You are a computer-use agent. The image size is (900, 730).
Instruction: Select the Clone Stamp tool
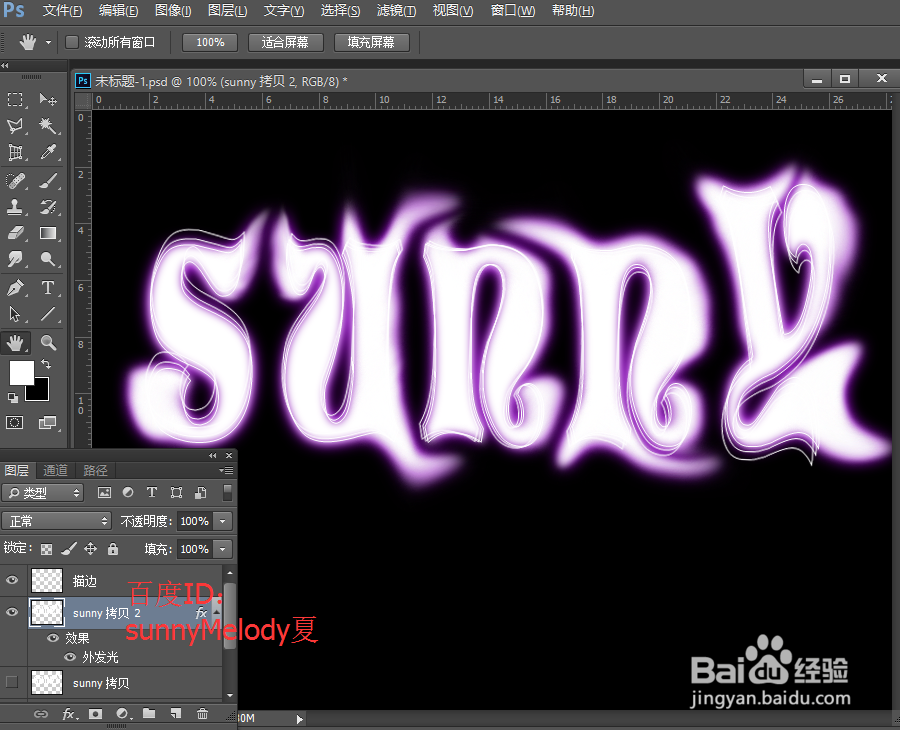point(15,207)
